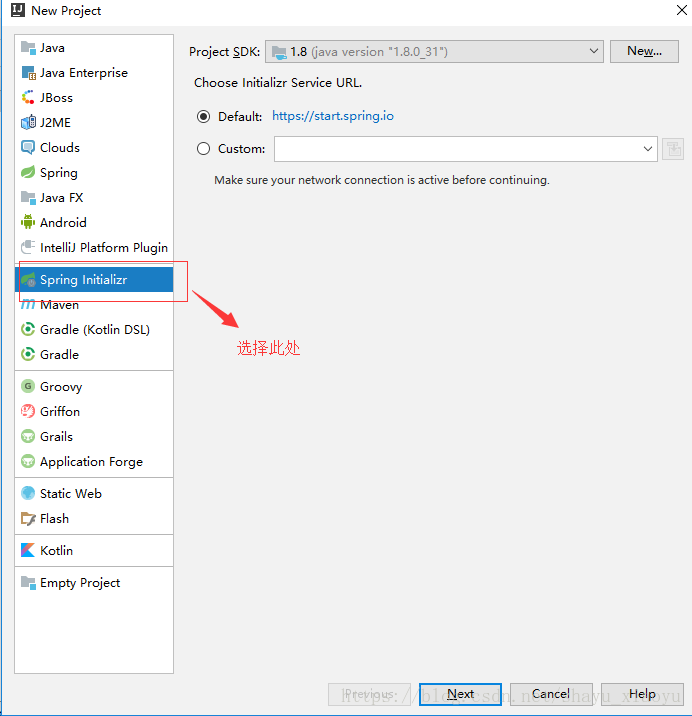Click the Spring Initializr icon
This screenshot has height=716, width=692.
(28, 279)
